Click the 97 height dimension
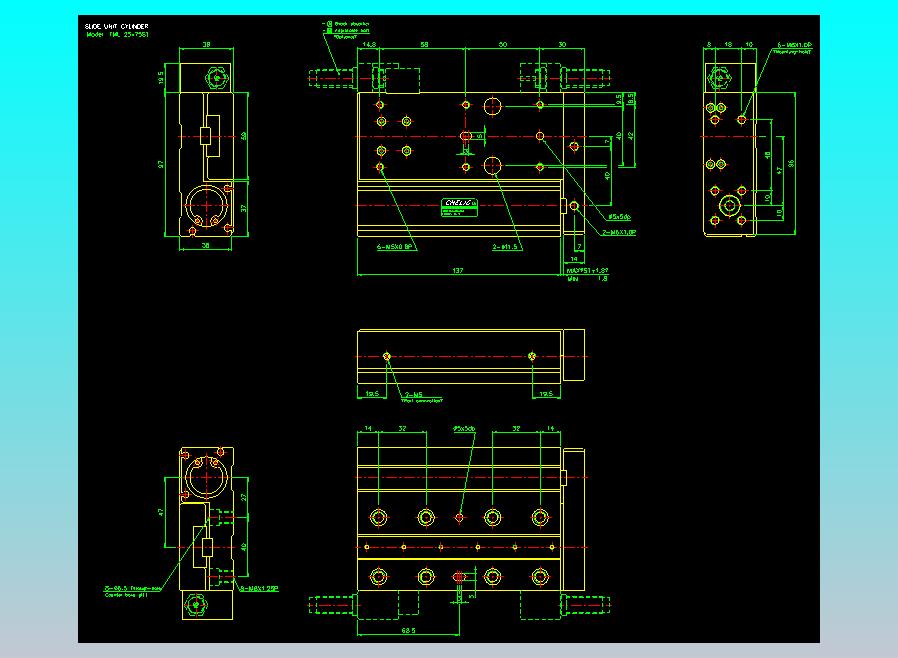The image size is (898, 658). click(161, 164)
